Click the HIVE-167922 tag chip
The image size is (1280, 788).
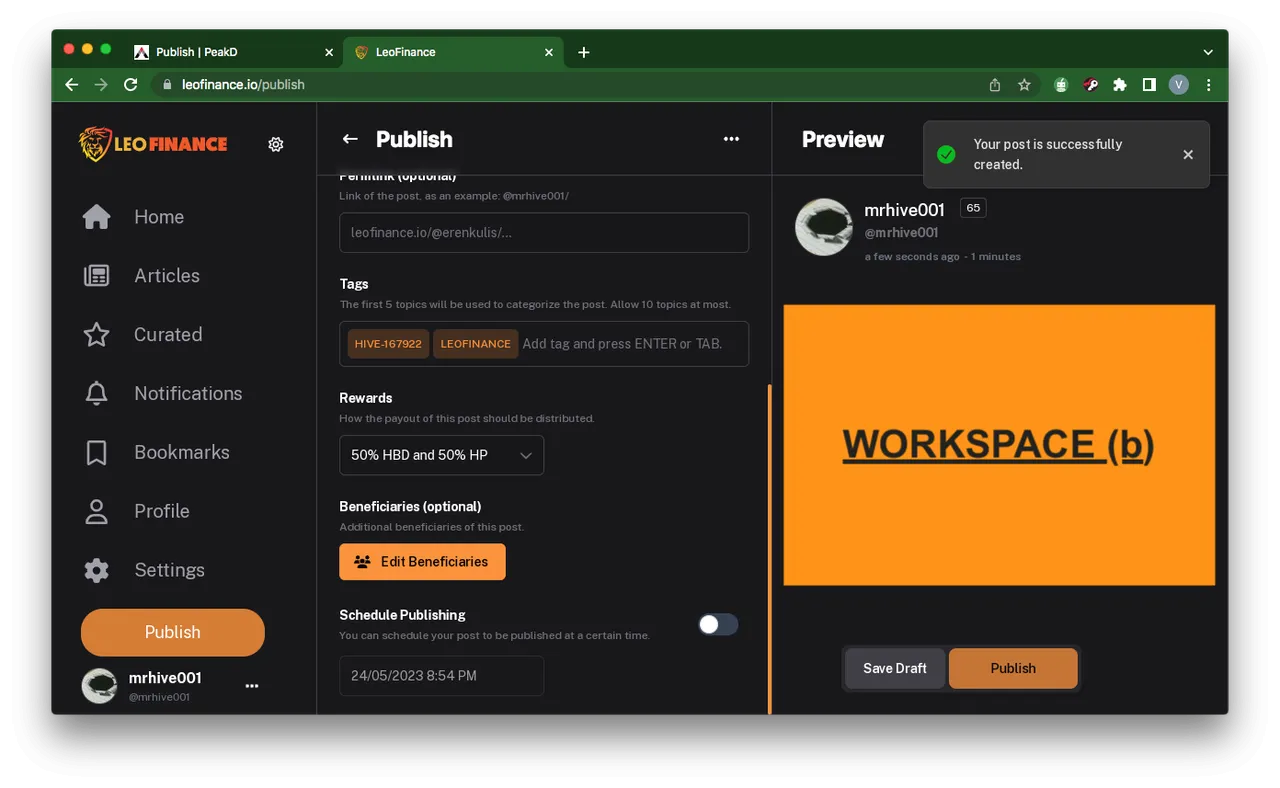tap(388, 344)
